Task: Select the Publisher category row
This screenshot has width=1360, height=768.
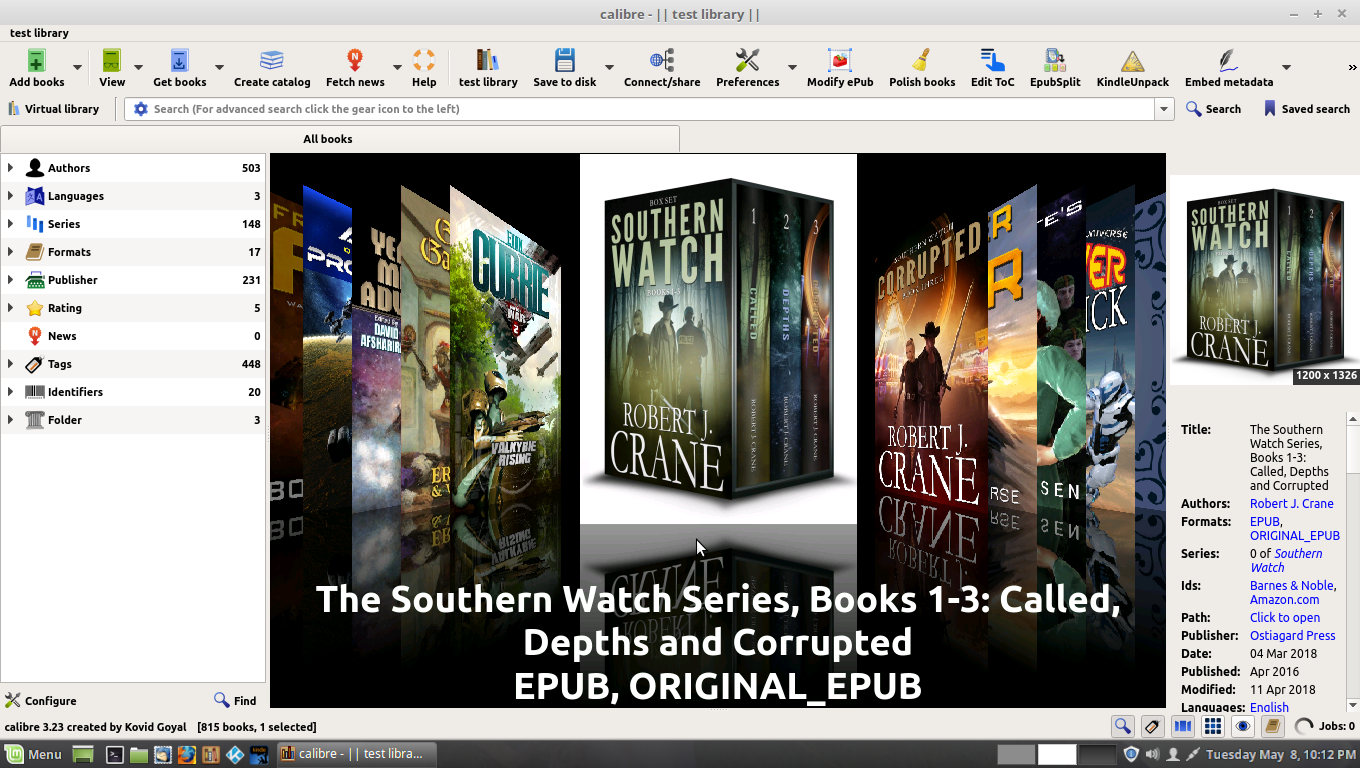Action: (133, 280)
